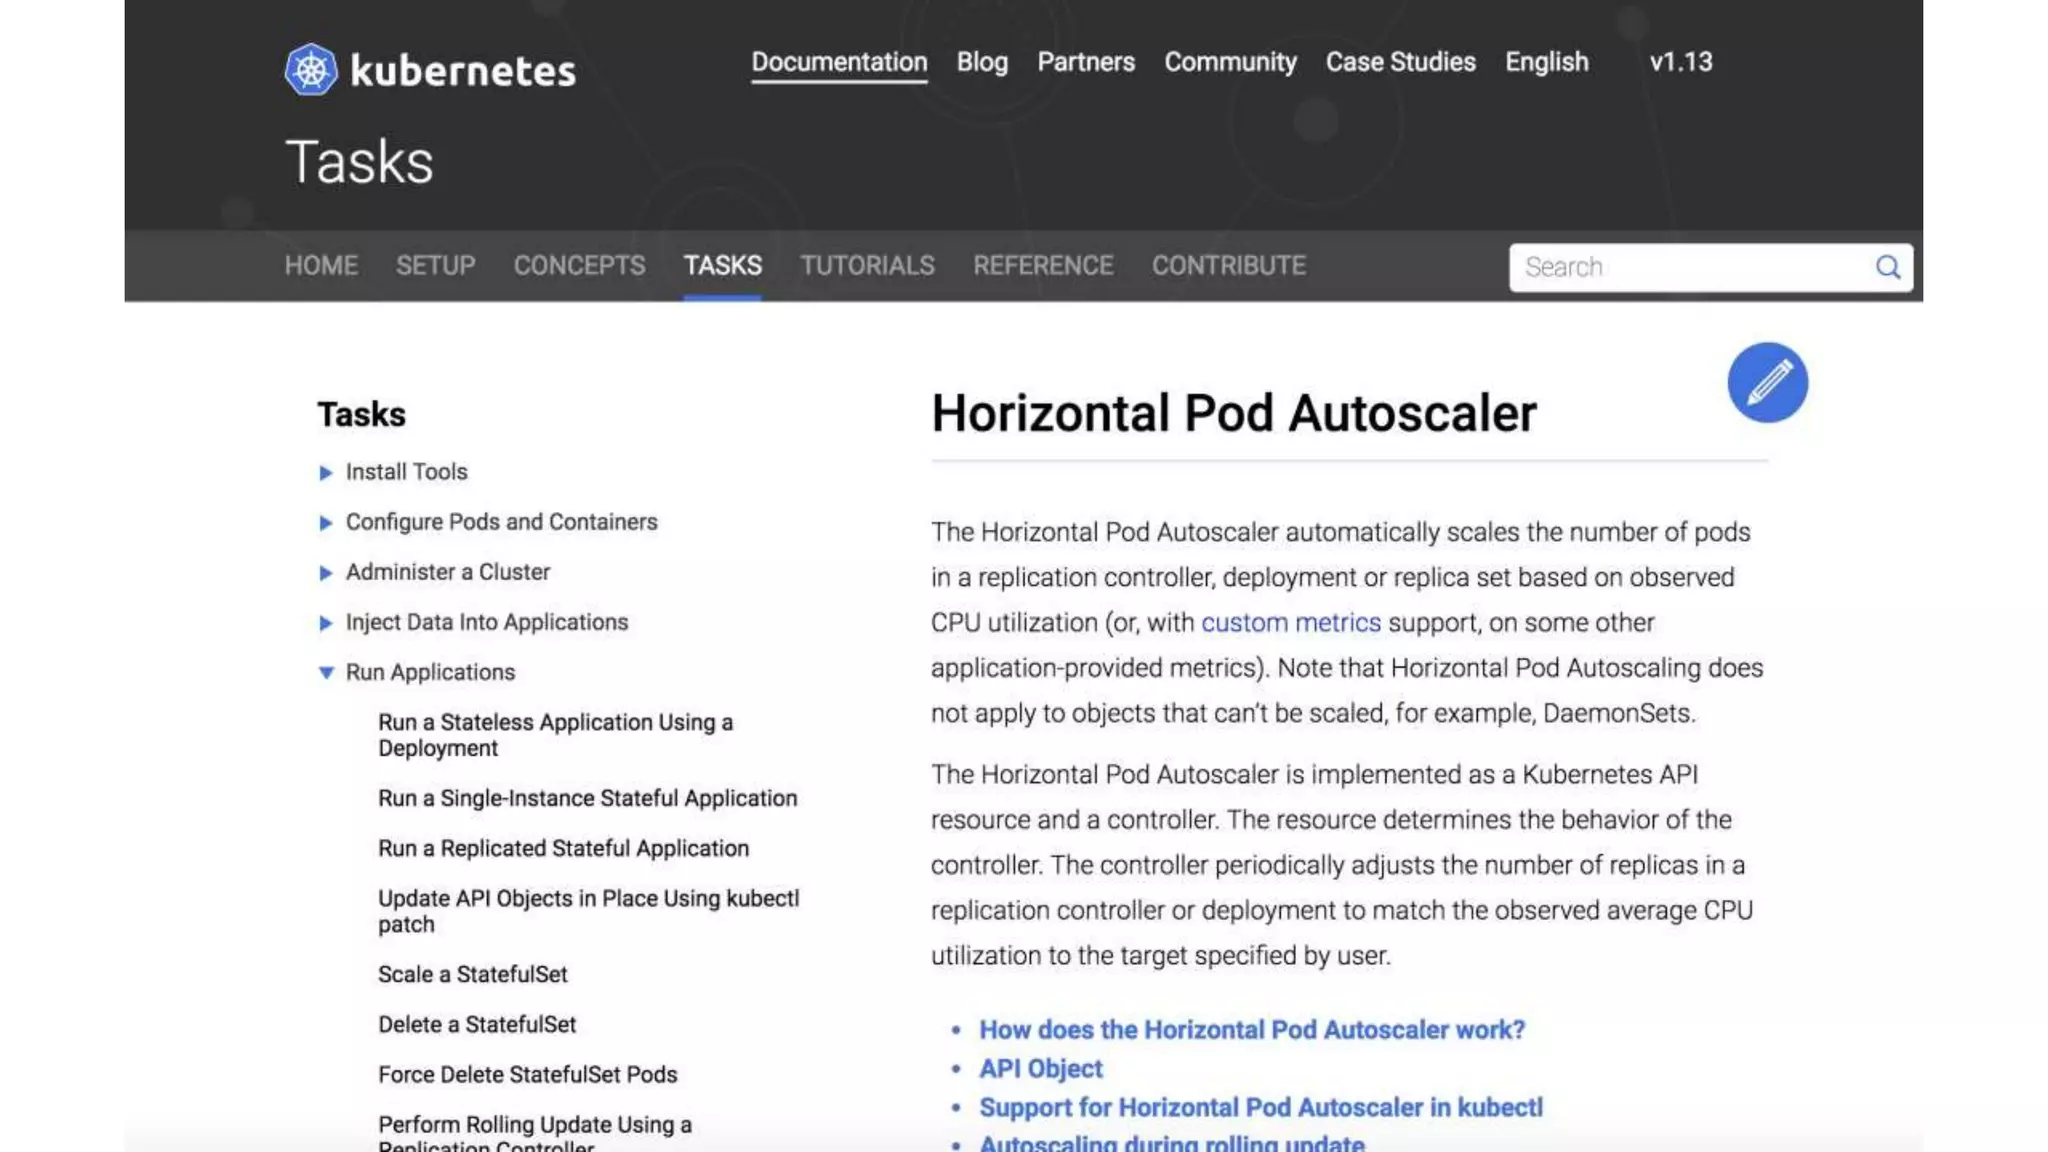Open the v1.13 version dropdown
This screenshot has height=1152, width=2048.
pos(1680,62)
